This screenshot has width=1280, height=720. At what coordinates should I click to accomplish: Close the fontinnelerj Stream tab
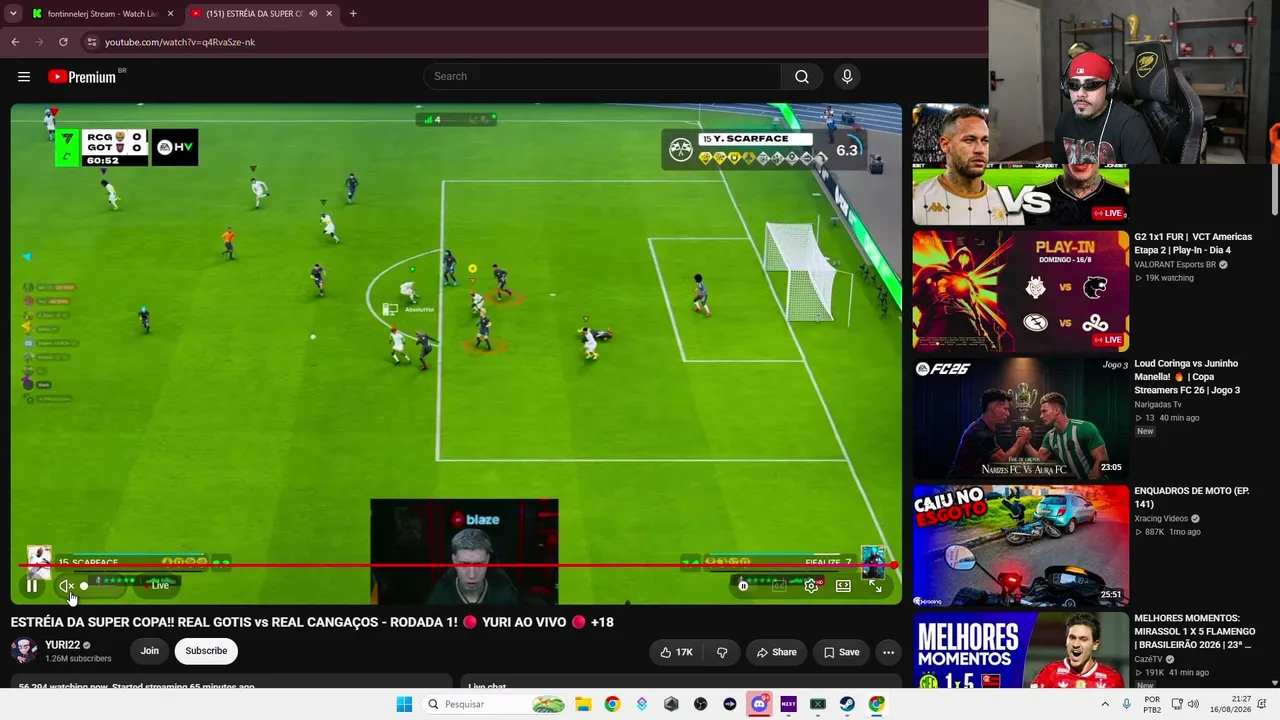click(x=170, y=14)
